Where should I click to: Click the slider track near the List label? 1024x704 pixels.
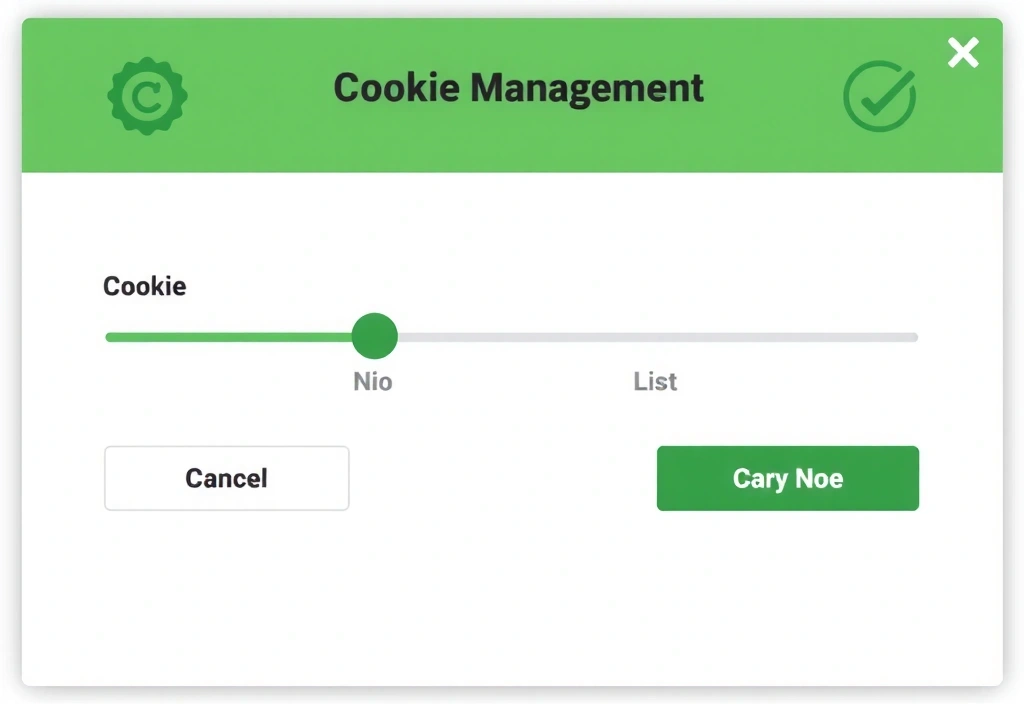pos(655,336)
